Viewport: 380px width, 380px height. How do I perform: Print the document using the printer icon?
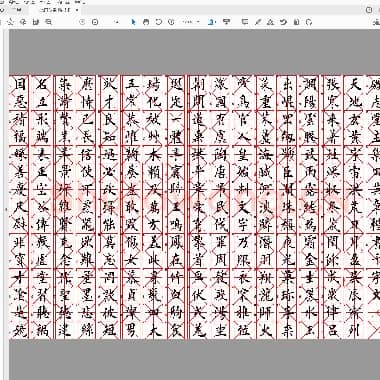coord(36,22)
